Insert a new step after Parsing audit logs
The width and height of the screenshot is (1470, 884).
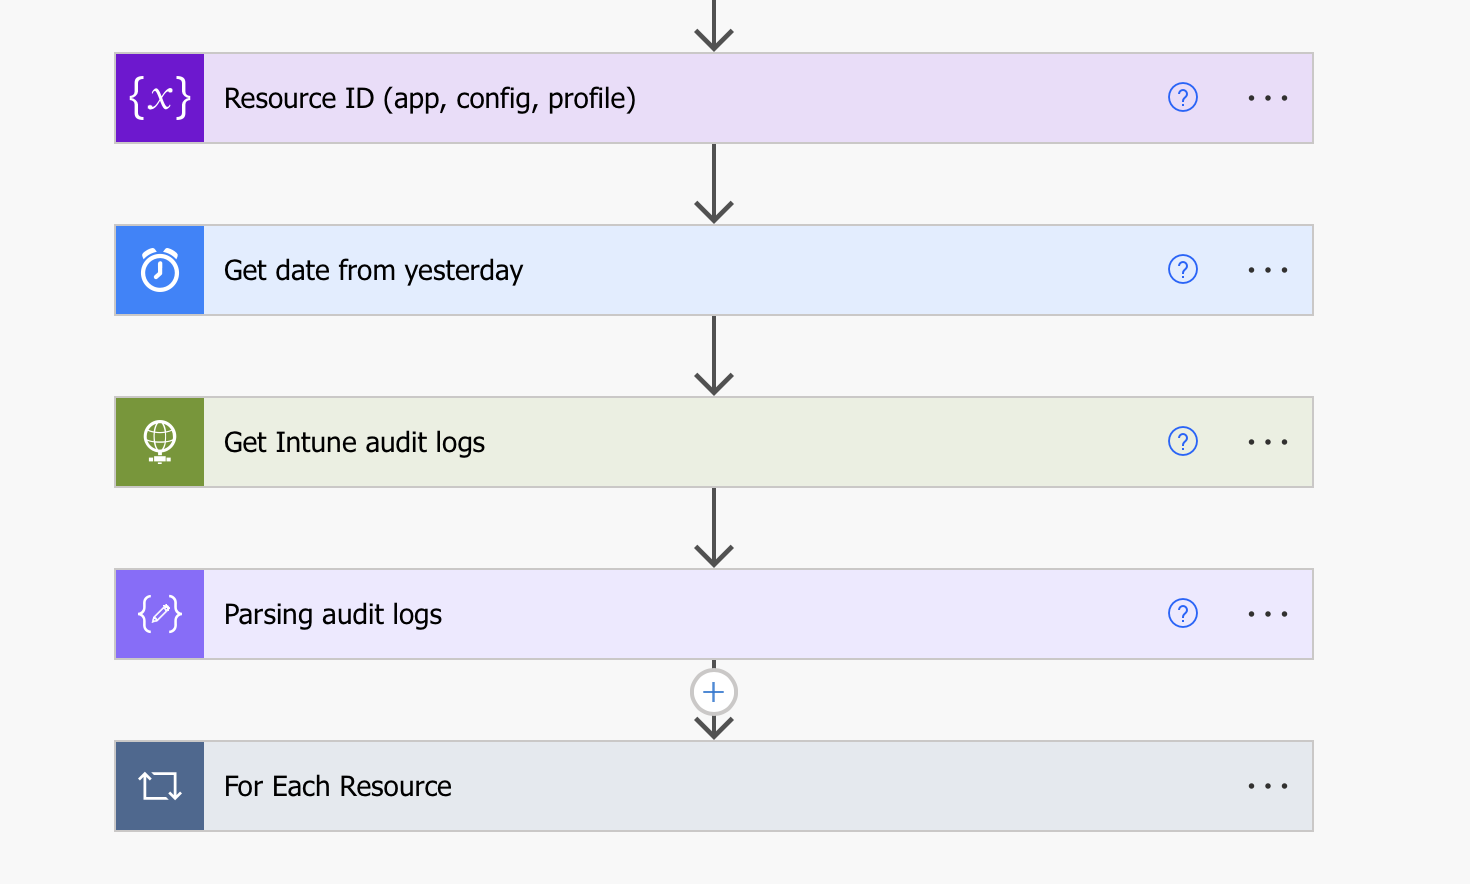click(714, 692)
